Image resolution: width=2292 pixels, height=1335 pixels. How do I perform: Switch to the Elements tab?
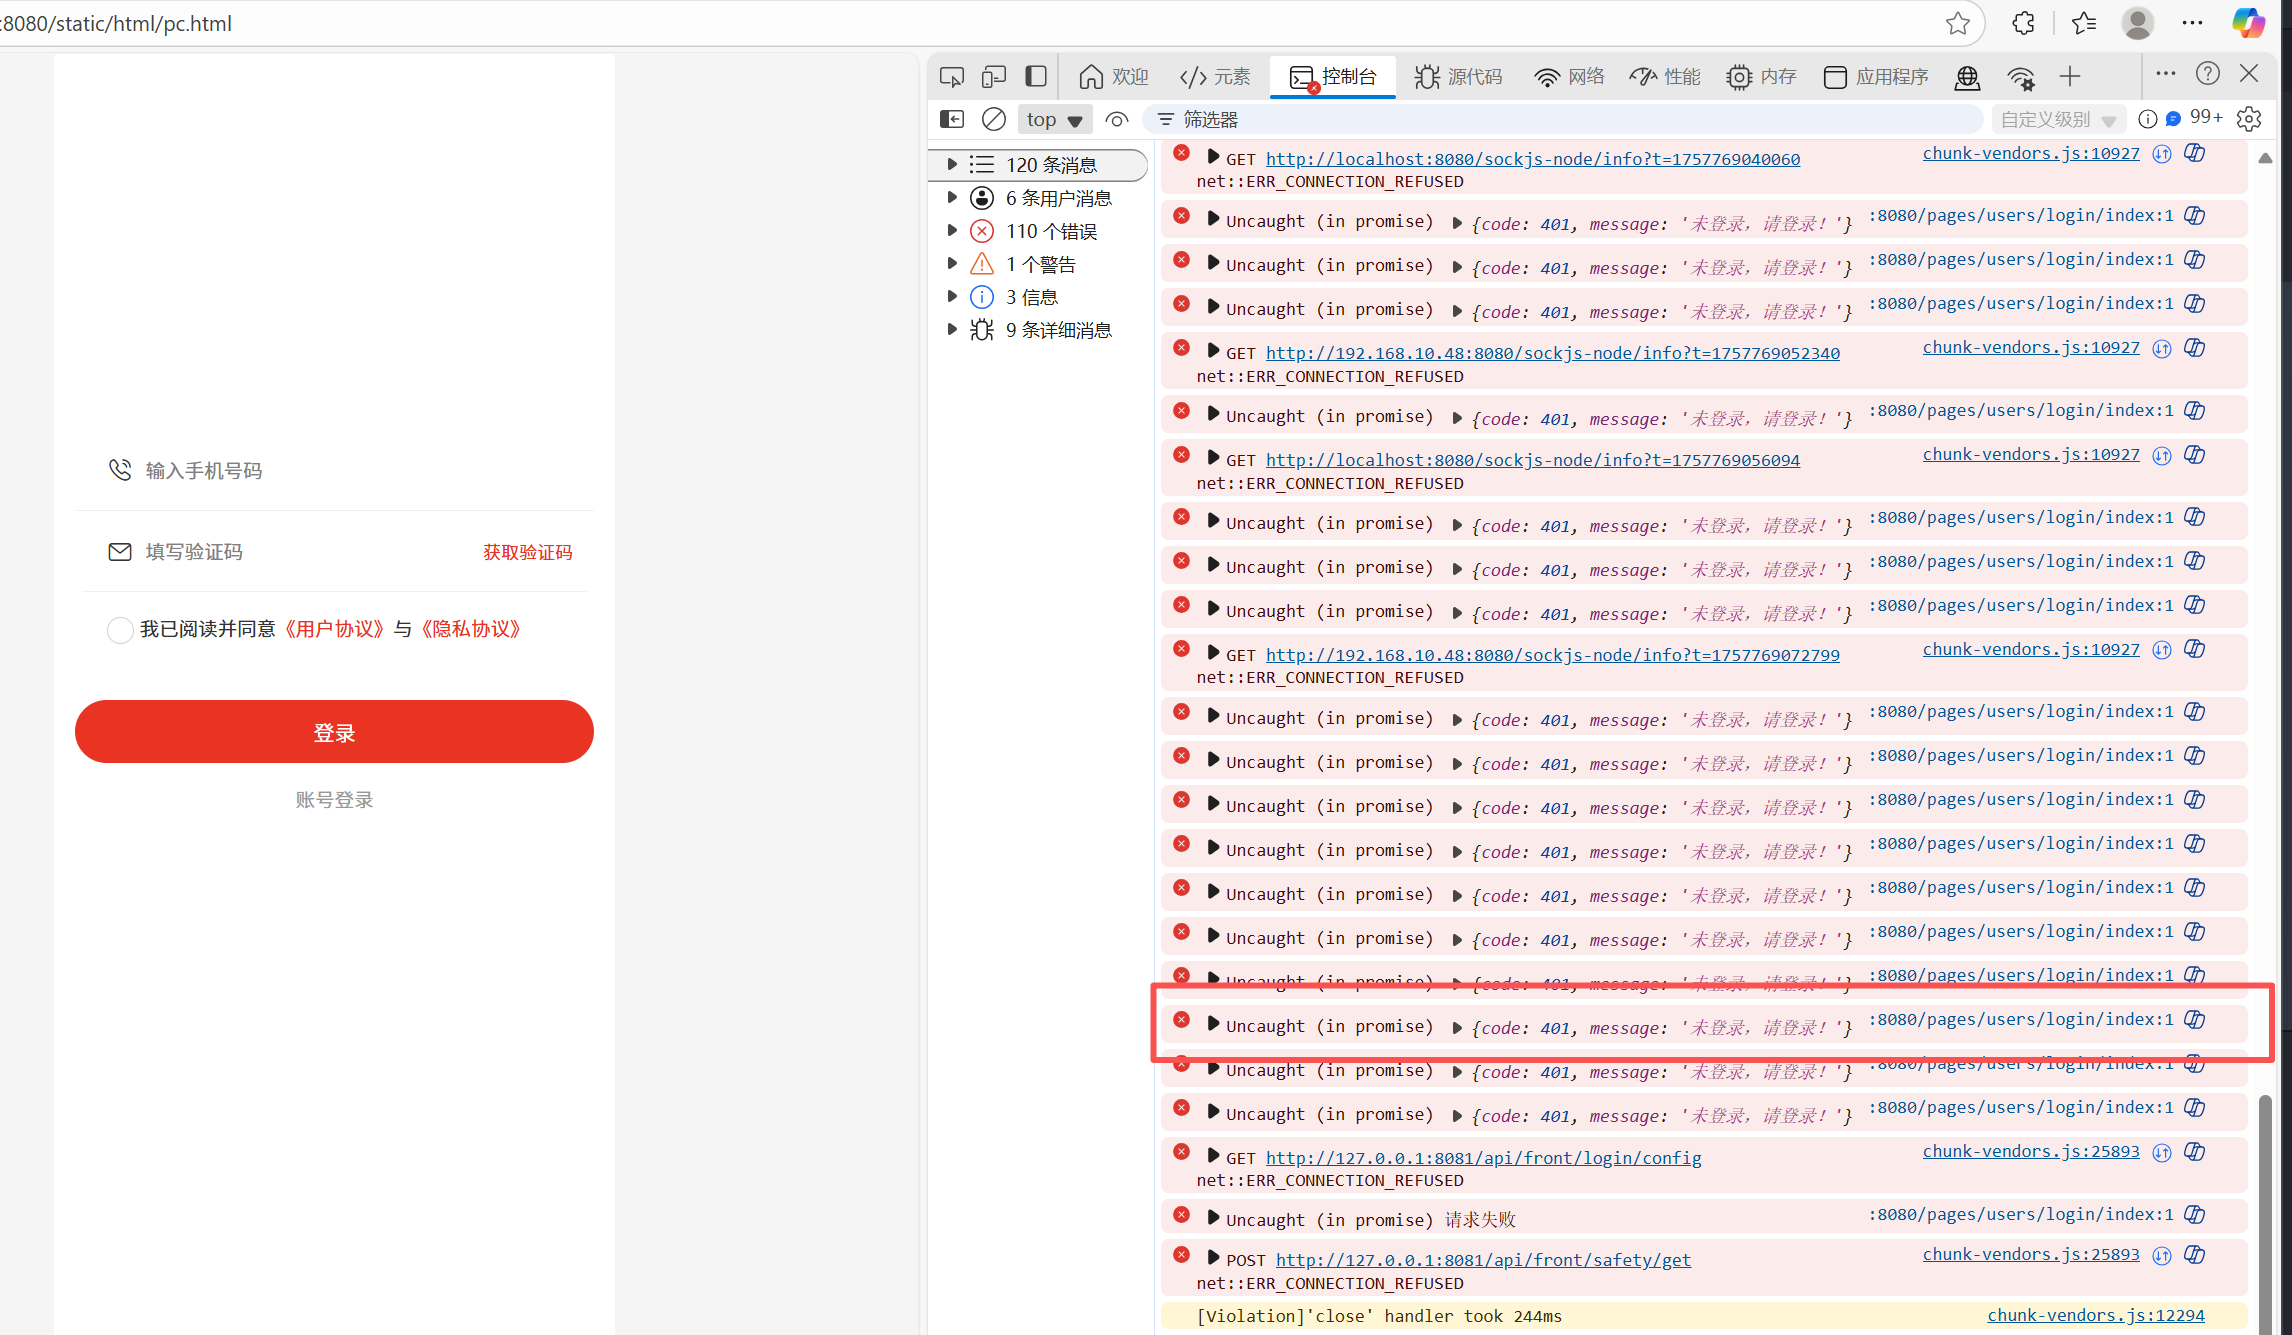click(1215, 77)
